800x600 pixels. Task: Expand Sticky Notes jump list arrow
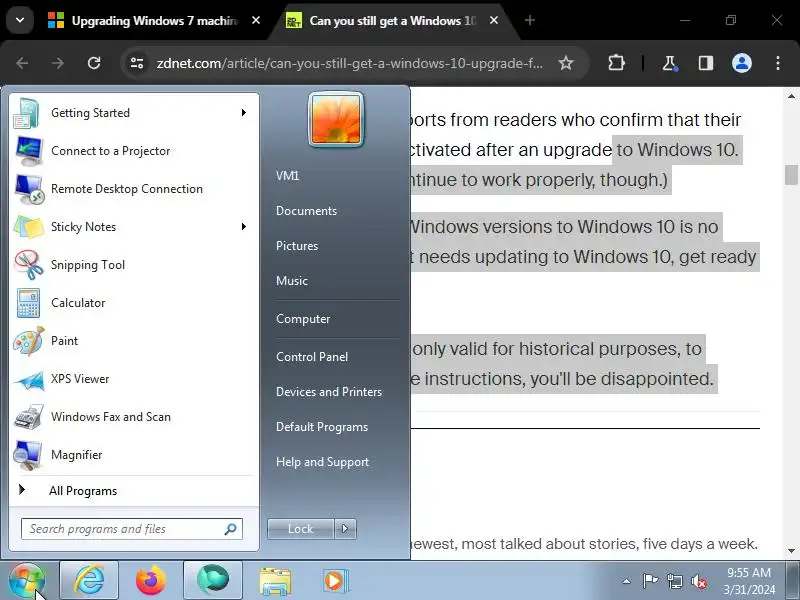244,227
